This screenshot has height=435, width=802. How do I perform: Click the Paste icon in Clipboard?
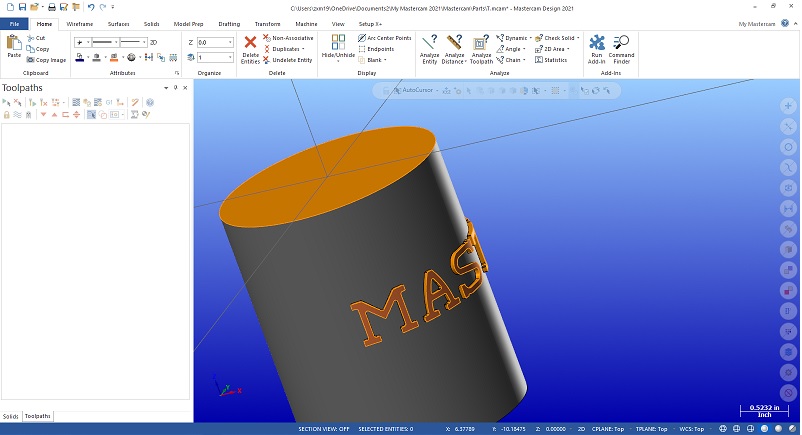pyautogui.click(x=13, y=42)
